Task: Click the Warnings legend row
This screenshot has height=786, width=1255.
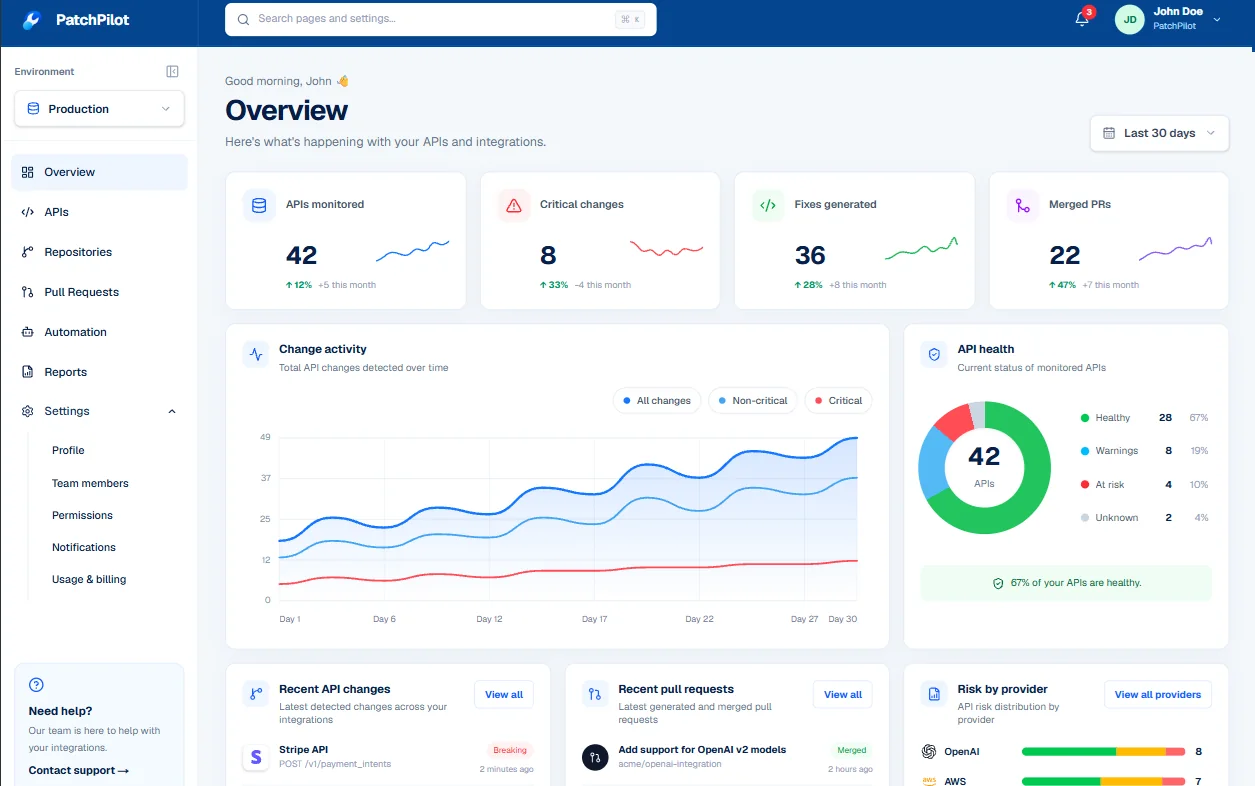Action: (x=1145, y=451)
